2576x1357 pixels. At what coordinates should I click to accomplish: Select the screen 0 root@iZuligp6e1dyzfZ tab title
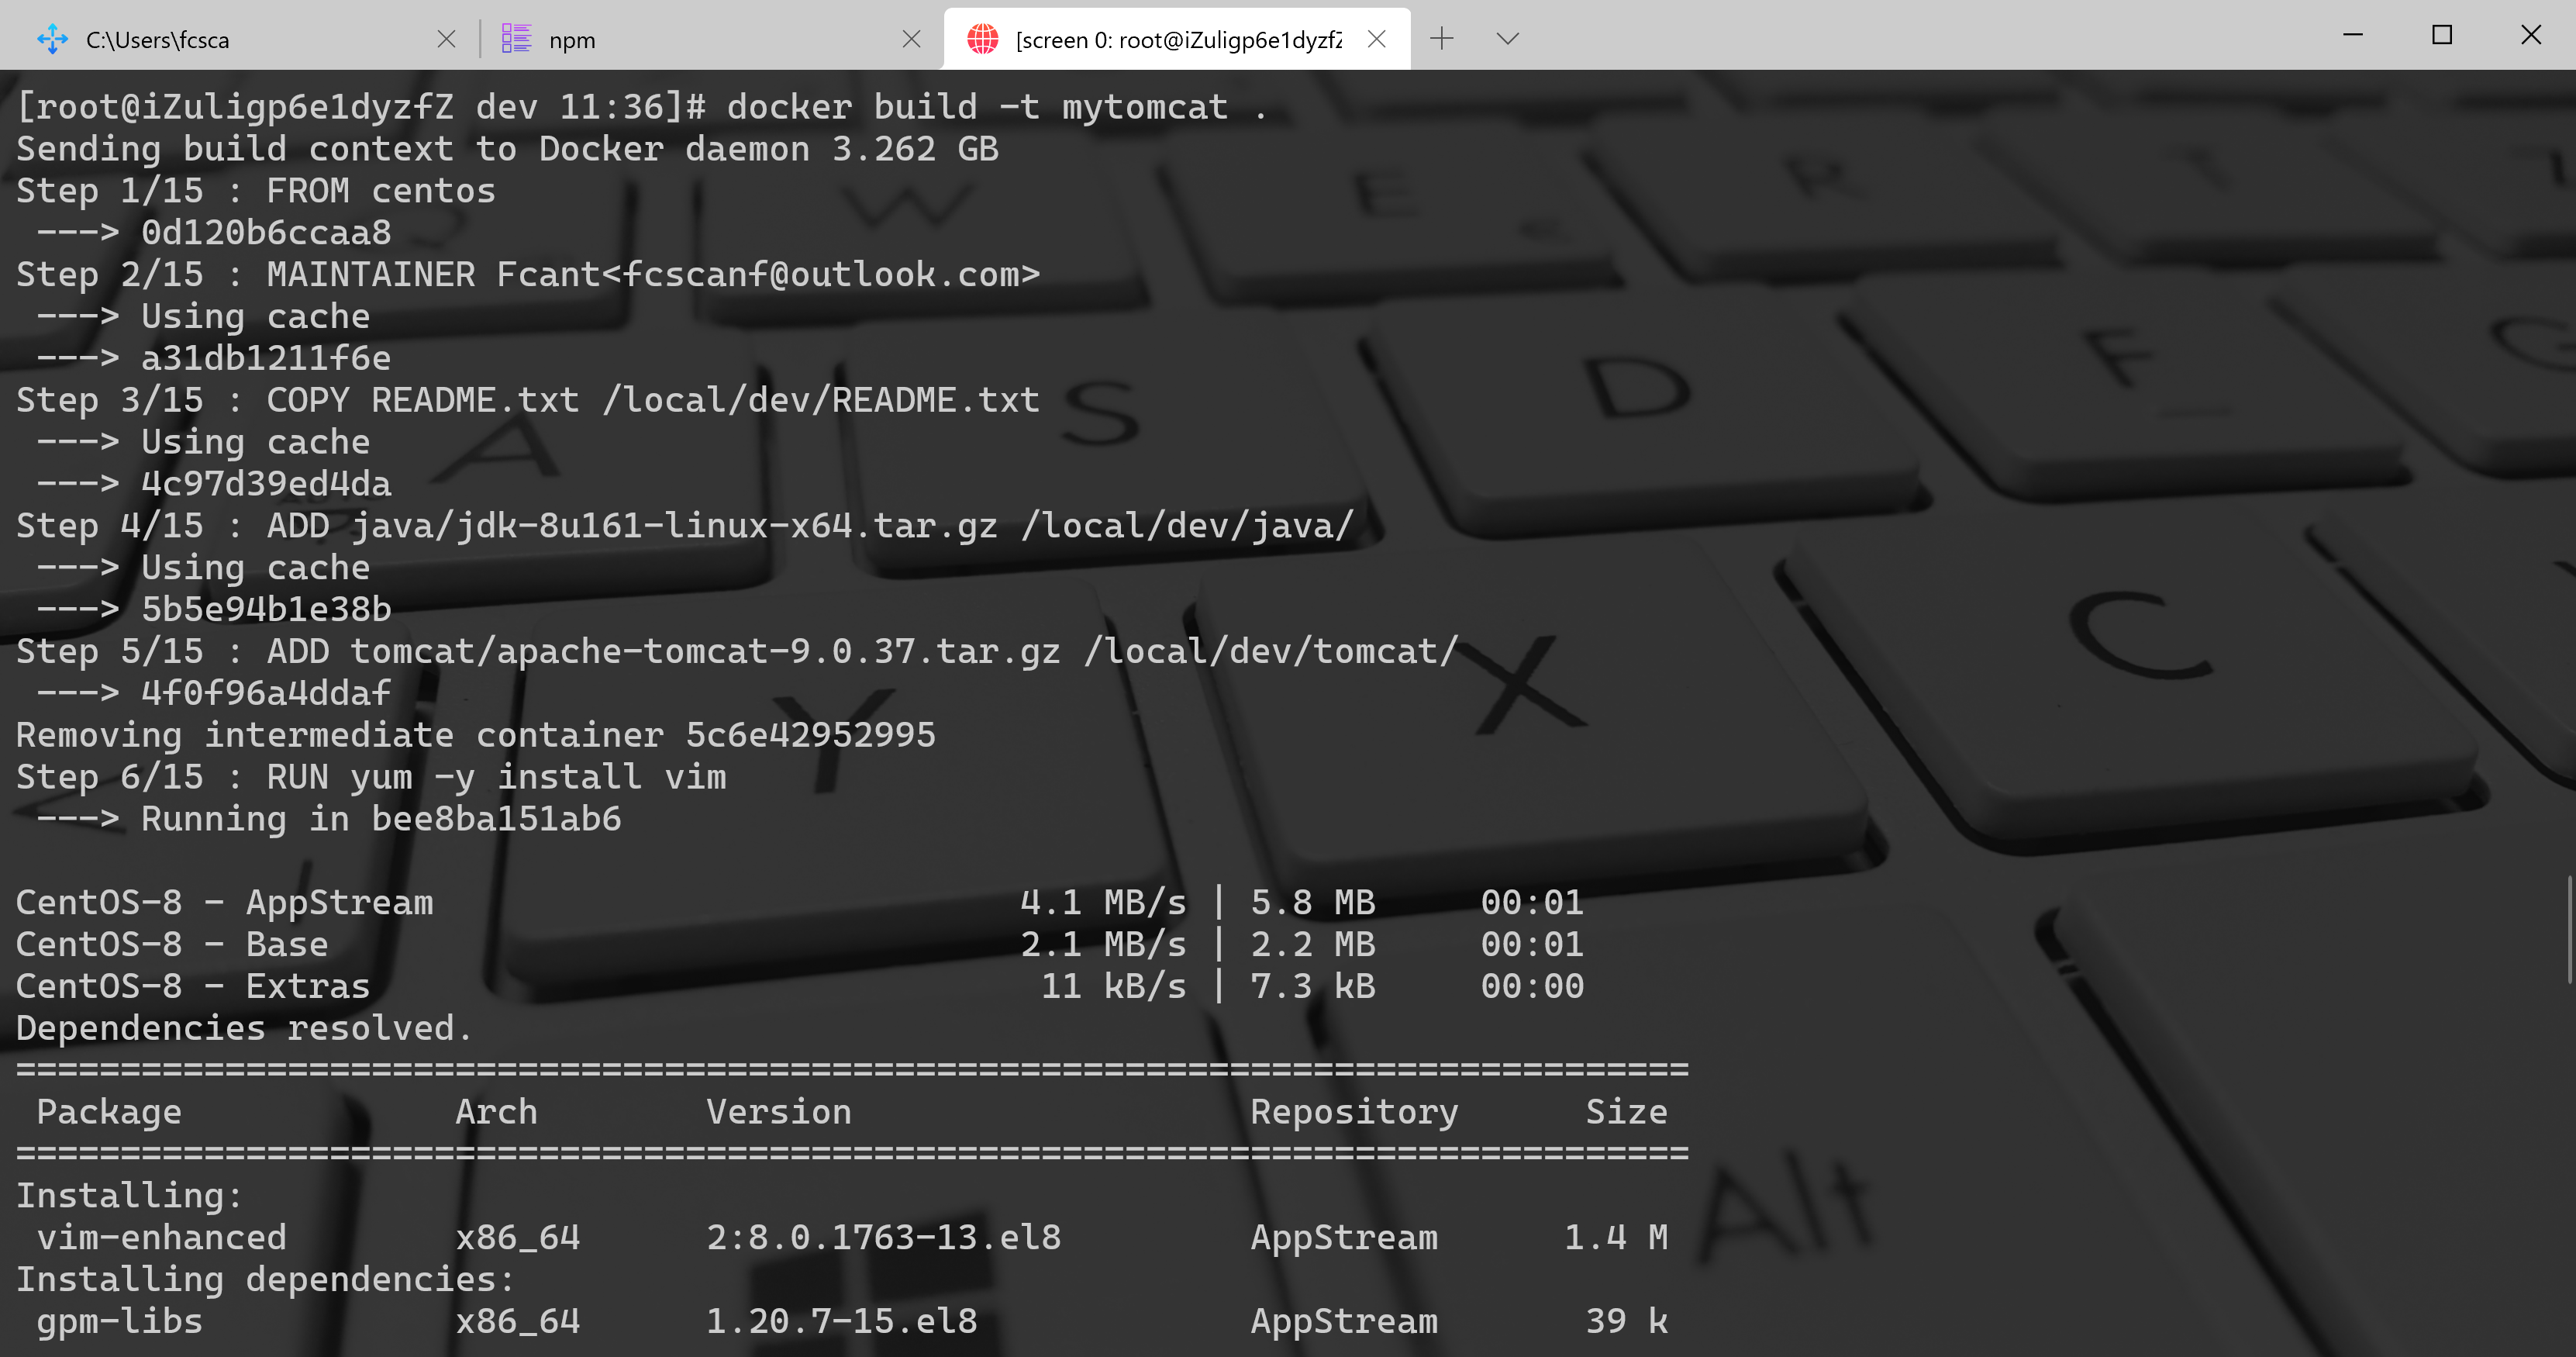(x=1178, y=40)
